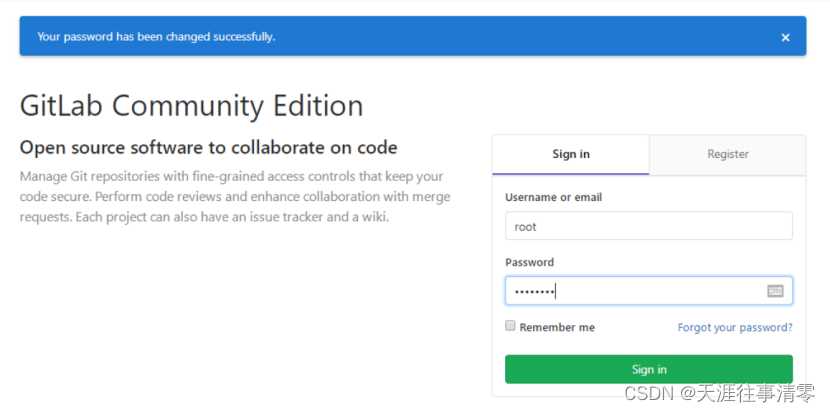Image resolution: width=830 pixels, height=412 pixels.
Task: Dismiss the password changed notification
Action: 786,38
